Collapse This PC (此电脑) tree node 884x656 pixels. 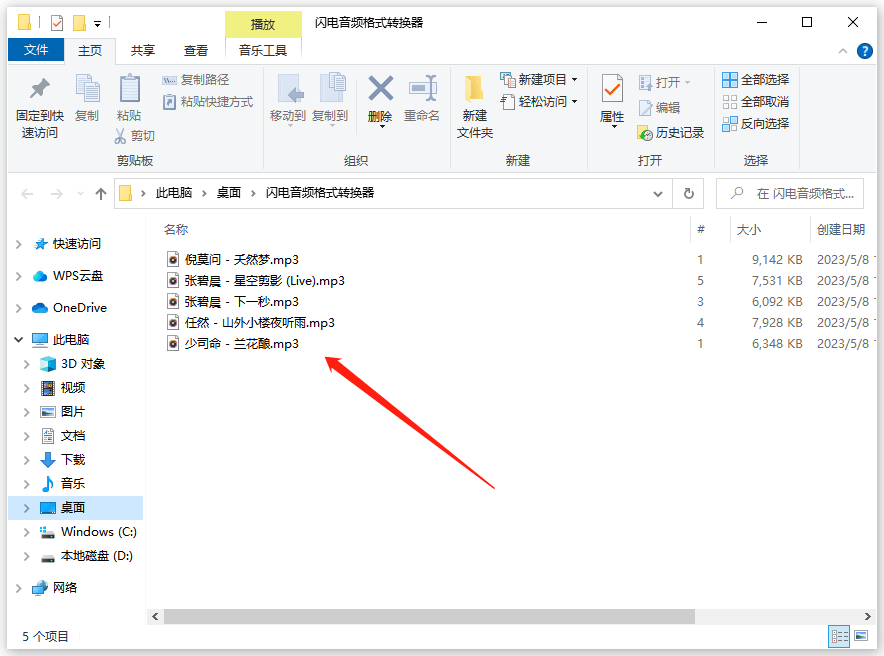pyautogui.click(x=19, y=340)
